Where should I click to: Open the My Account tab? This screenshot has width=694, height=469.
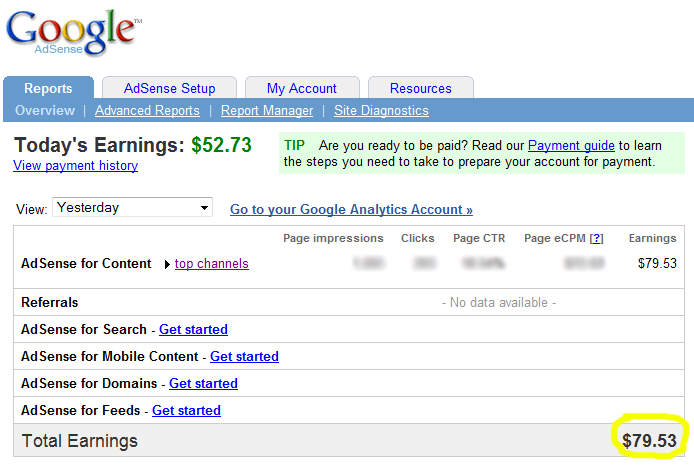tap(302, 88)
